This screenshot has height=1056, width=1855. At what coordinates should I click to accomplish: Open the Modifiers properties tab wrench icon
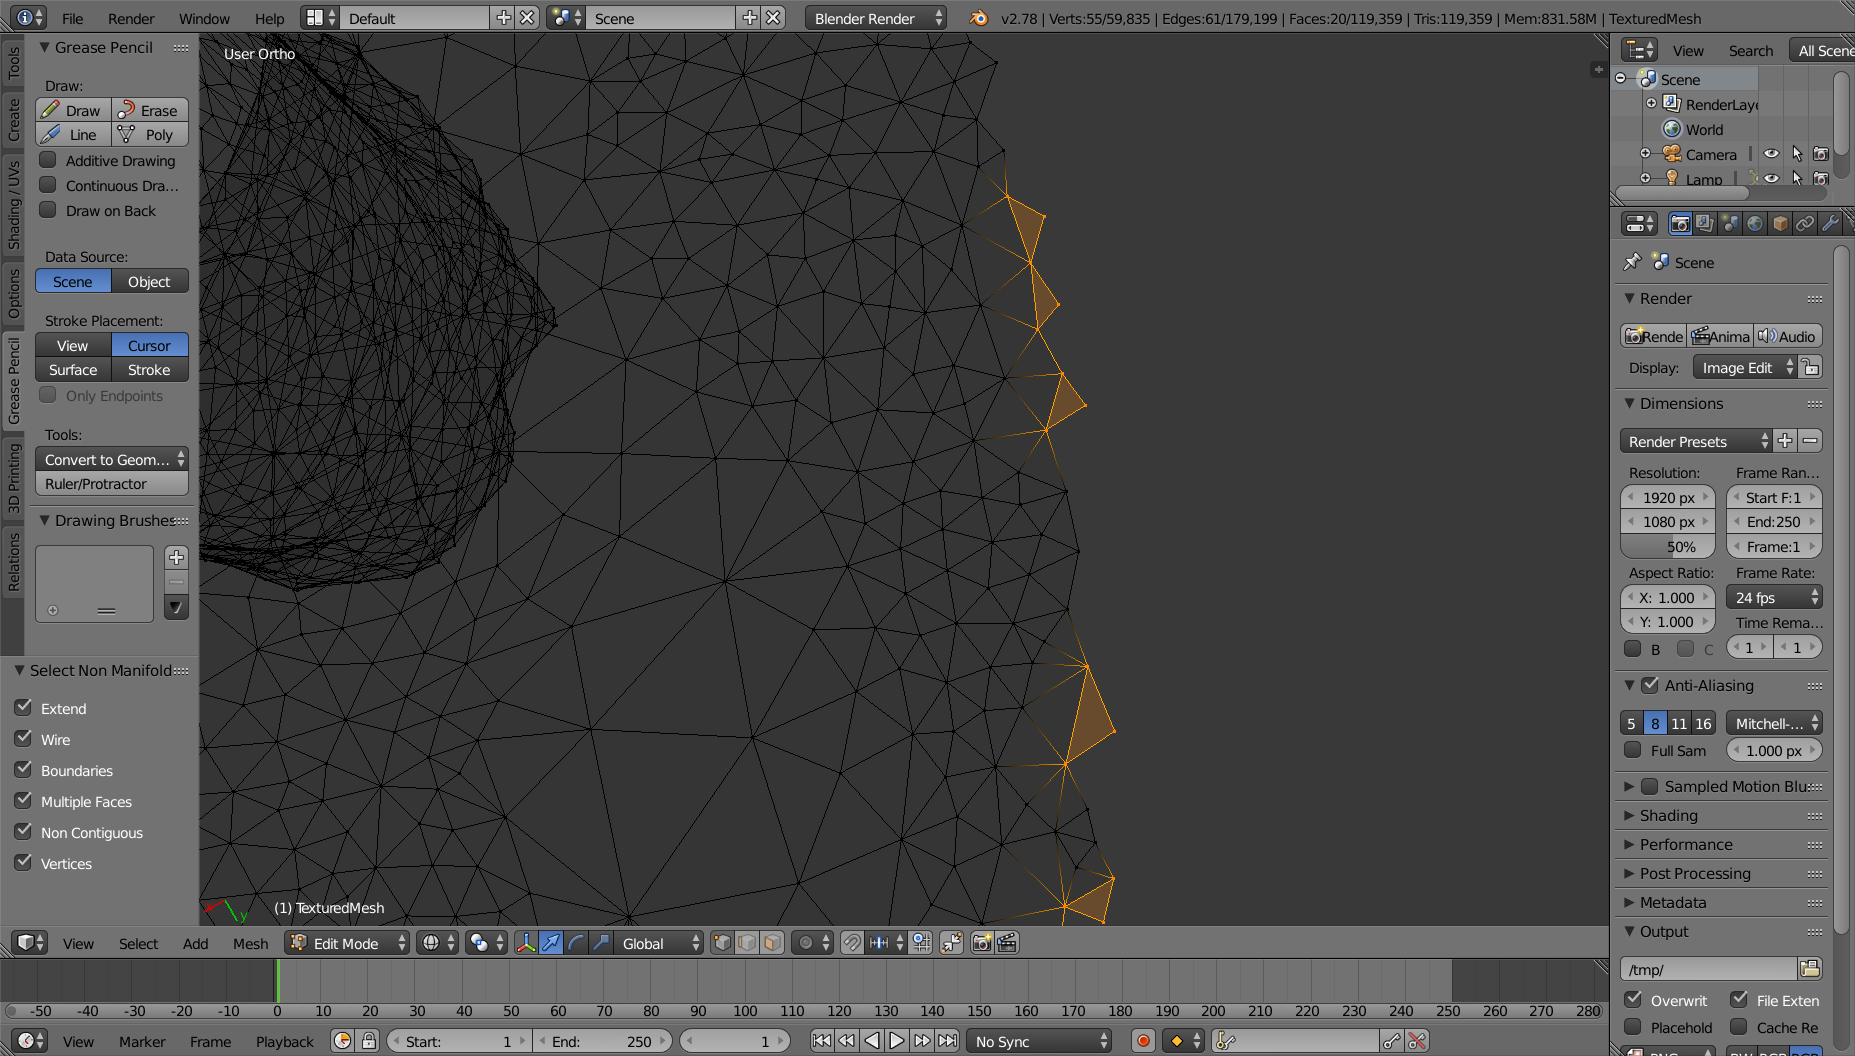[1830, 223]
